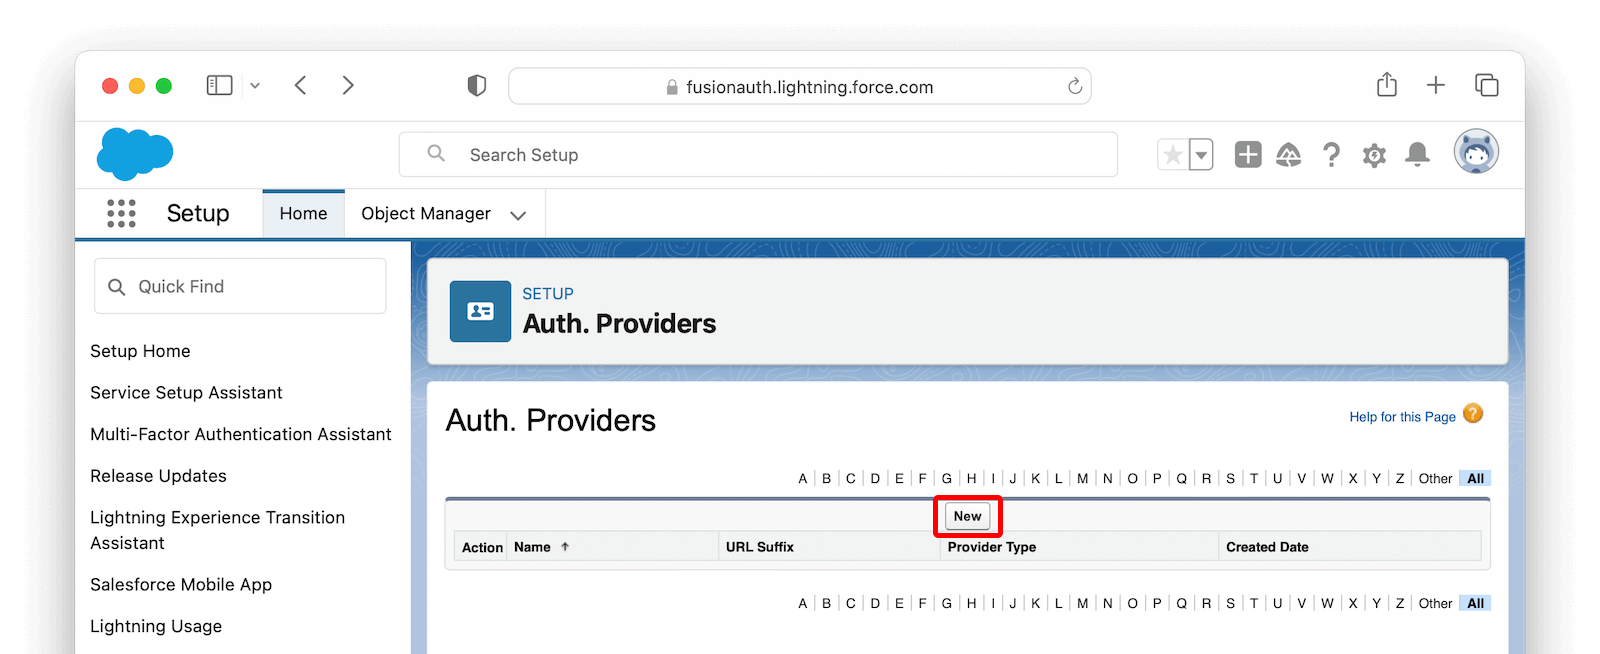Open Safari share menu
The height and width of the screenshot is (654, 1600).
coord(1387,85)
